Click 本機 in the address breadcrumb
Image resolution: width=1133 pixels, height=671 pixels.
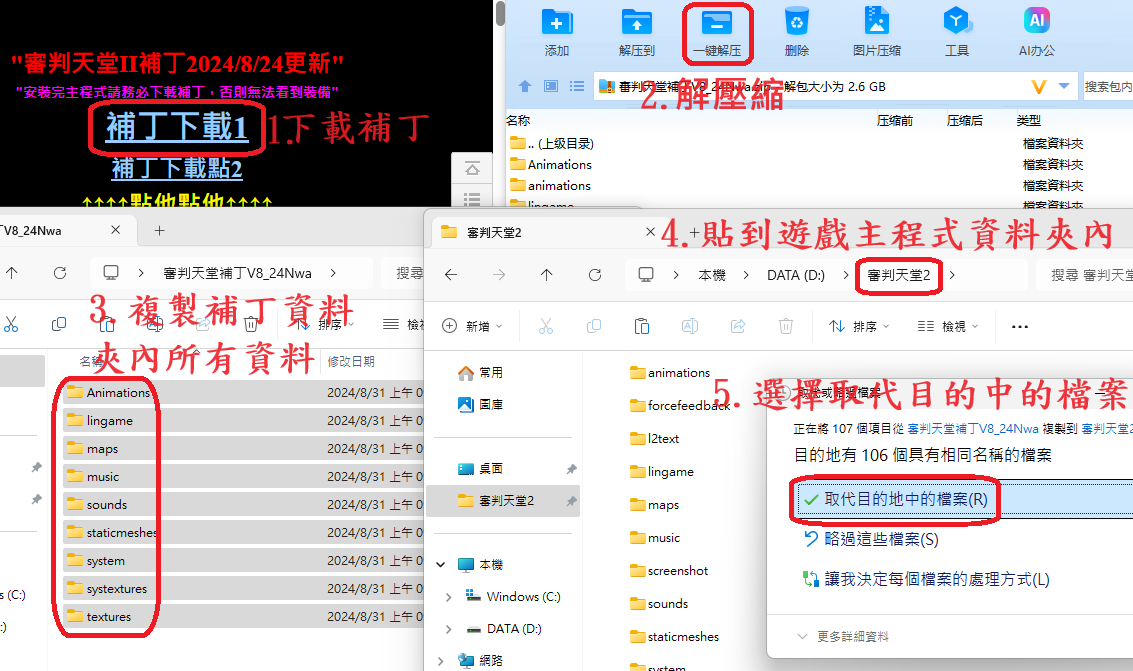[712, 275]
